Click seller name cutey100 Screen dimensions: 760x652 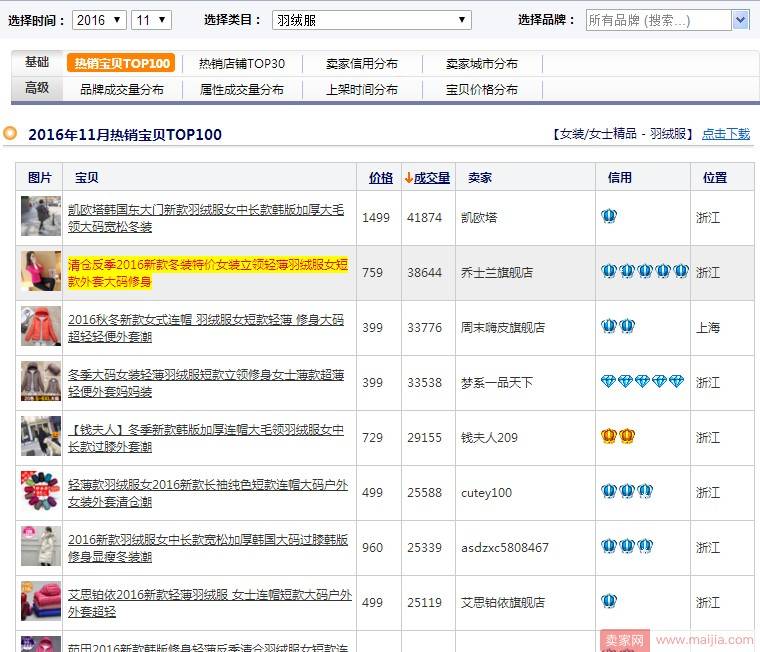[487, 493]
